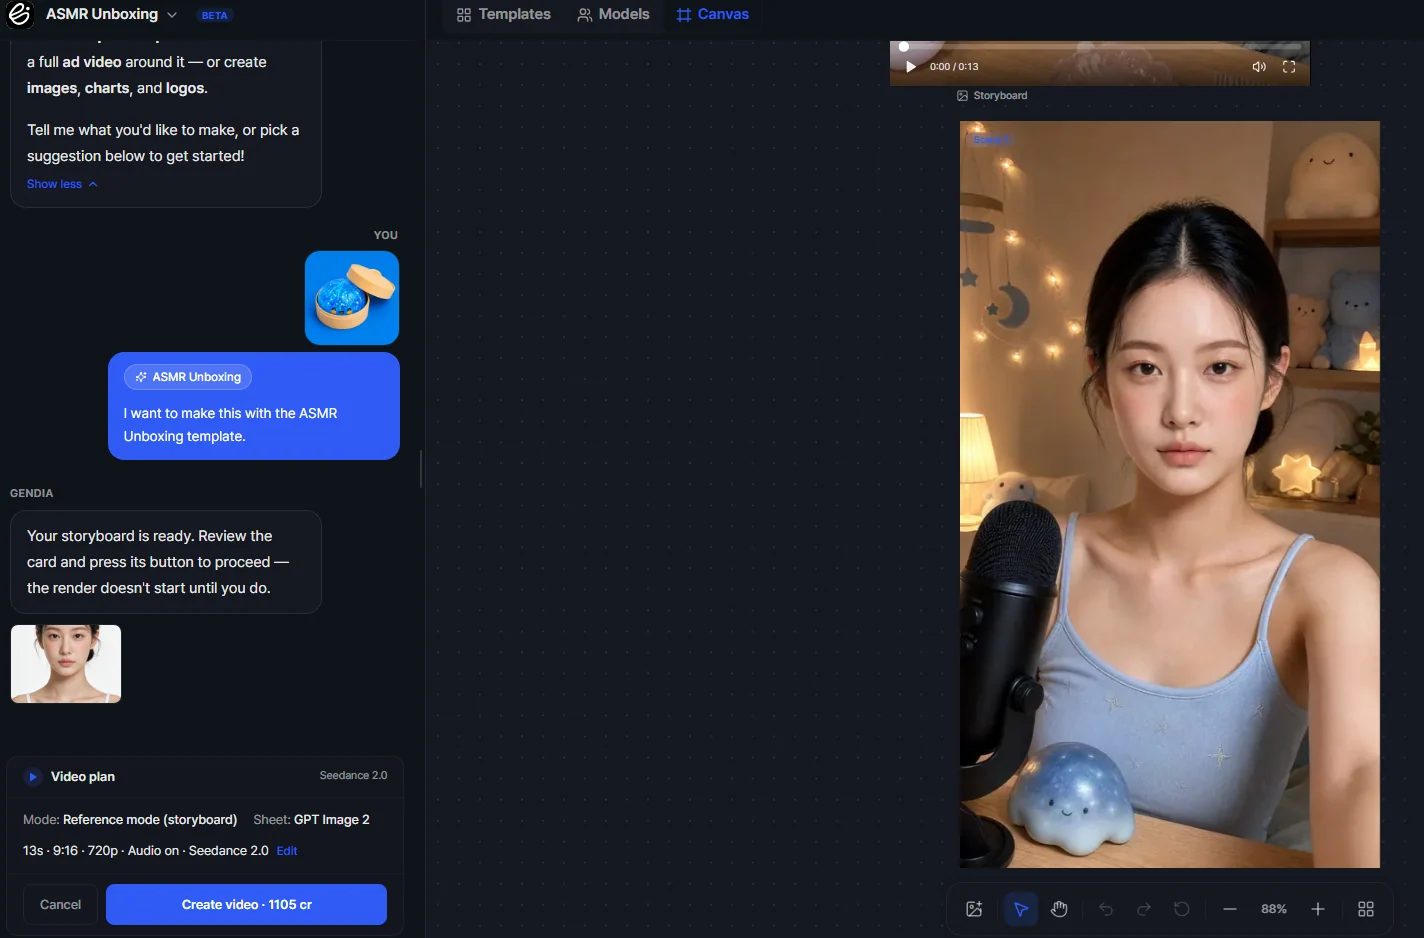Click Create video 1105 cr
The image size is (1424, 938).
click(x=246, y=904)
